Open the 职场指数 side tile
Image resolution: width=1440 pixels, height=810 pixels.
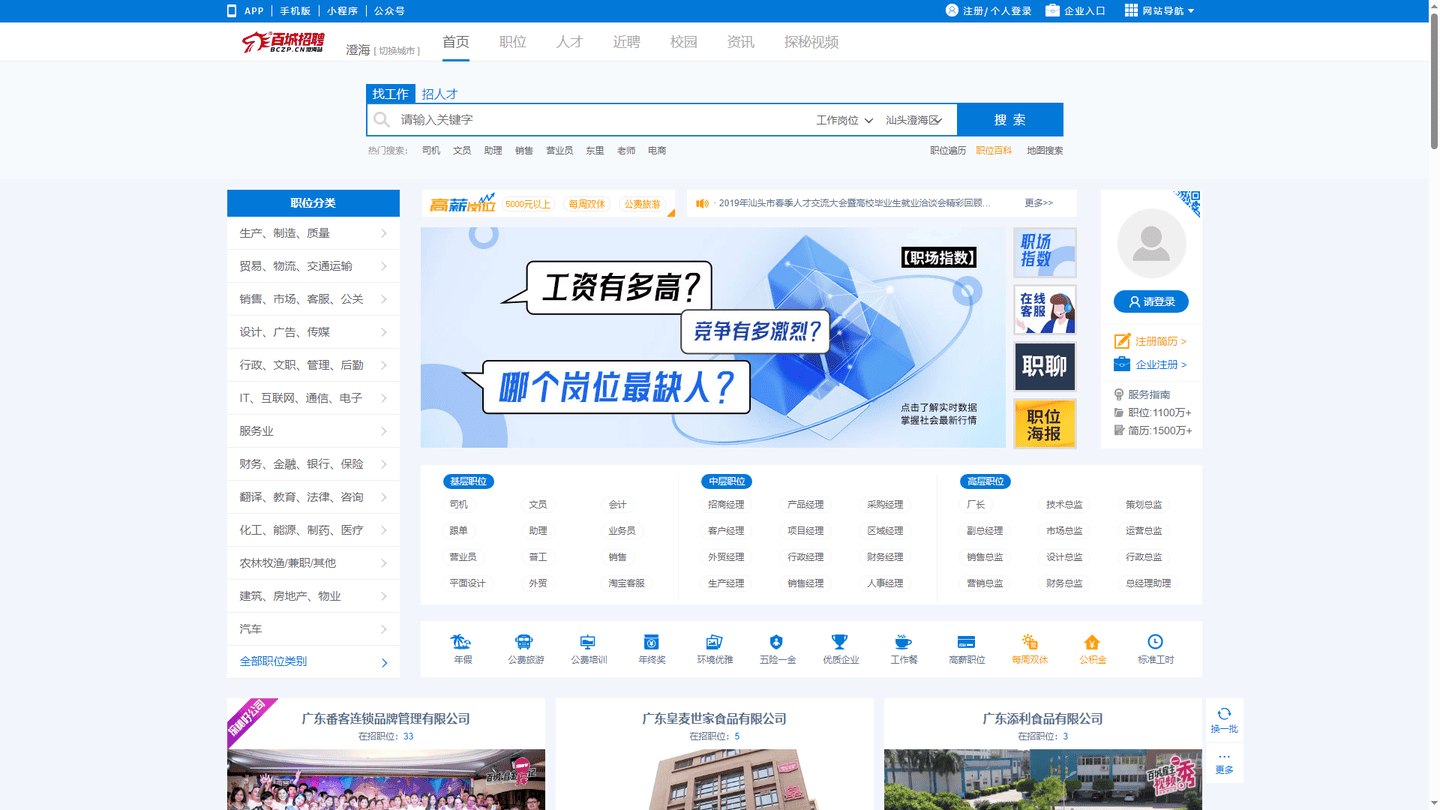click(1045, 252)
